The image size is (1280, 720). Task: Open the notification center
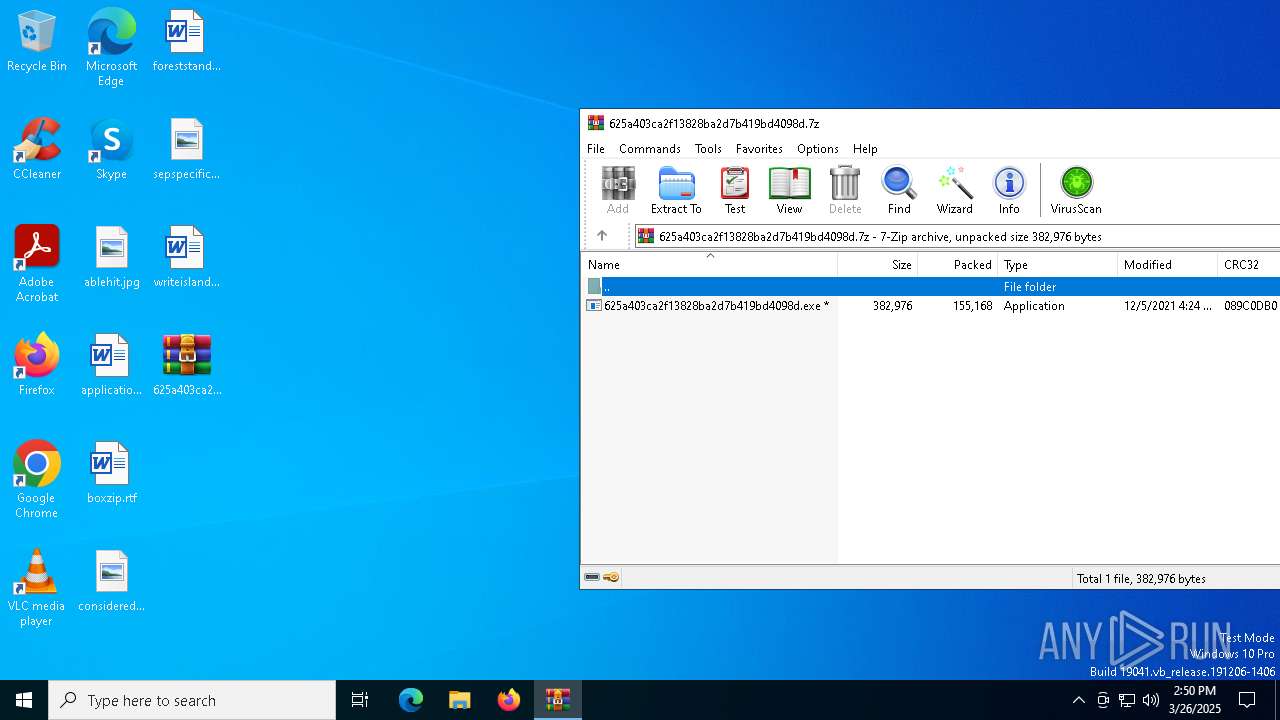coord(1247,700)
